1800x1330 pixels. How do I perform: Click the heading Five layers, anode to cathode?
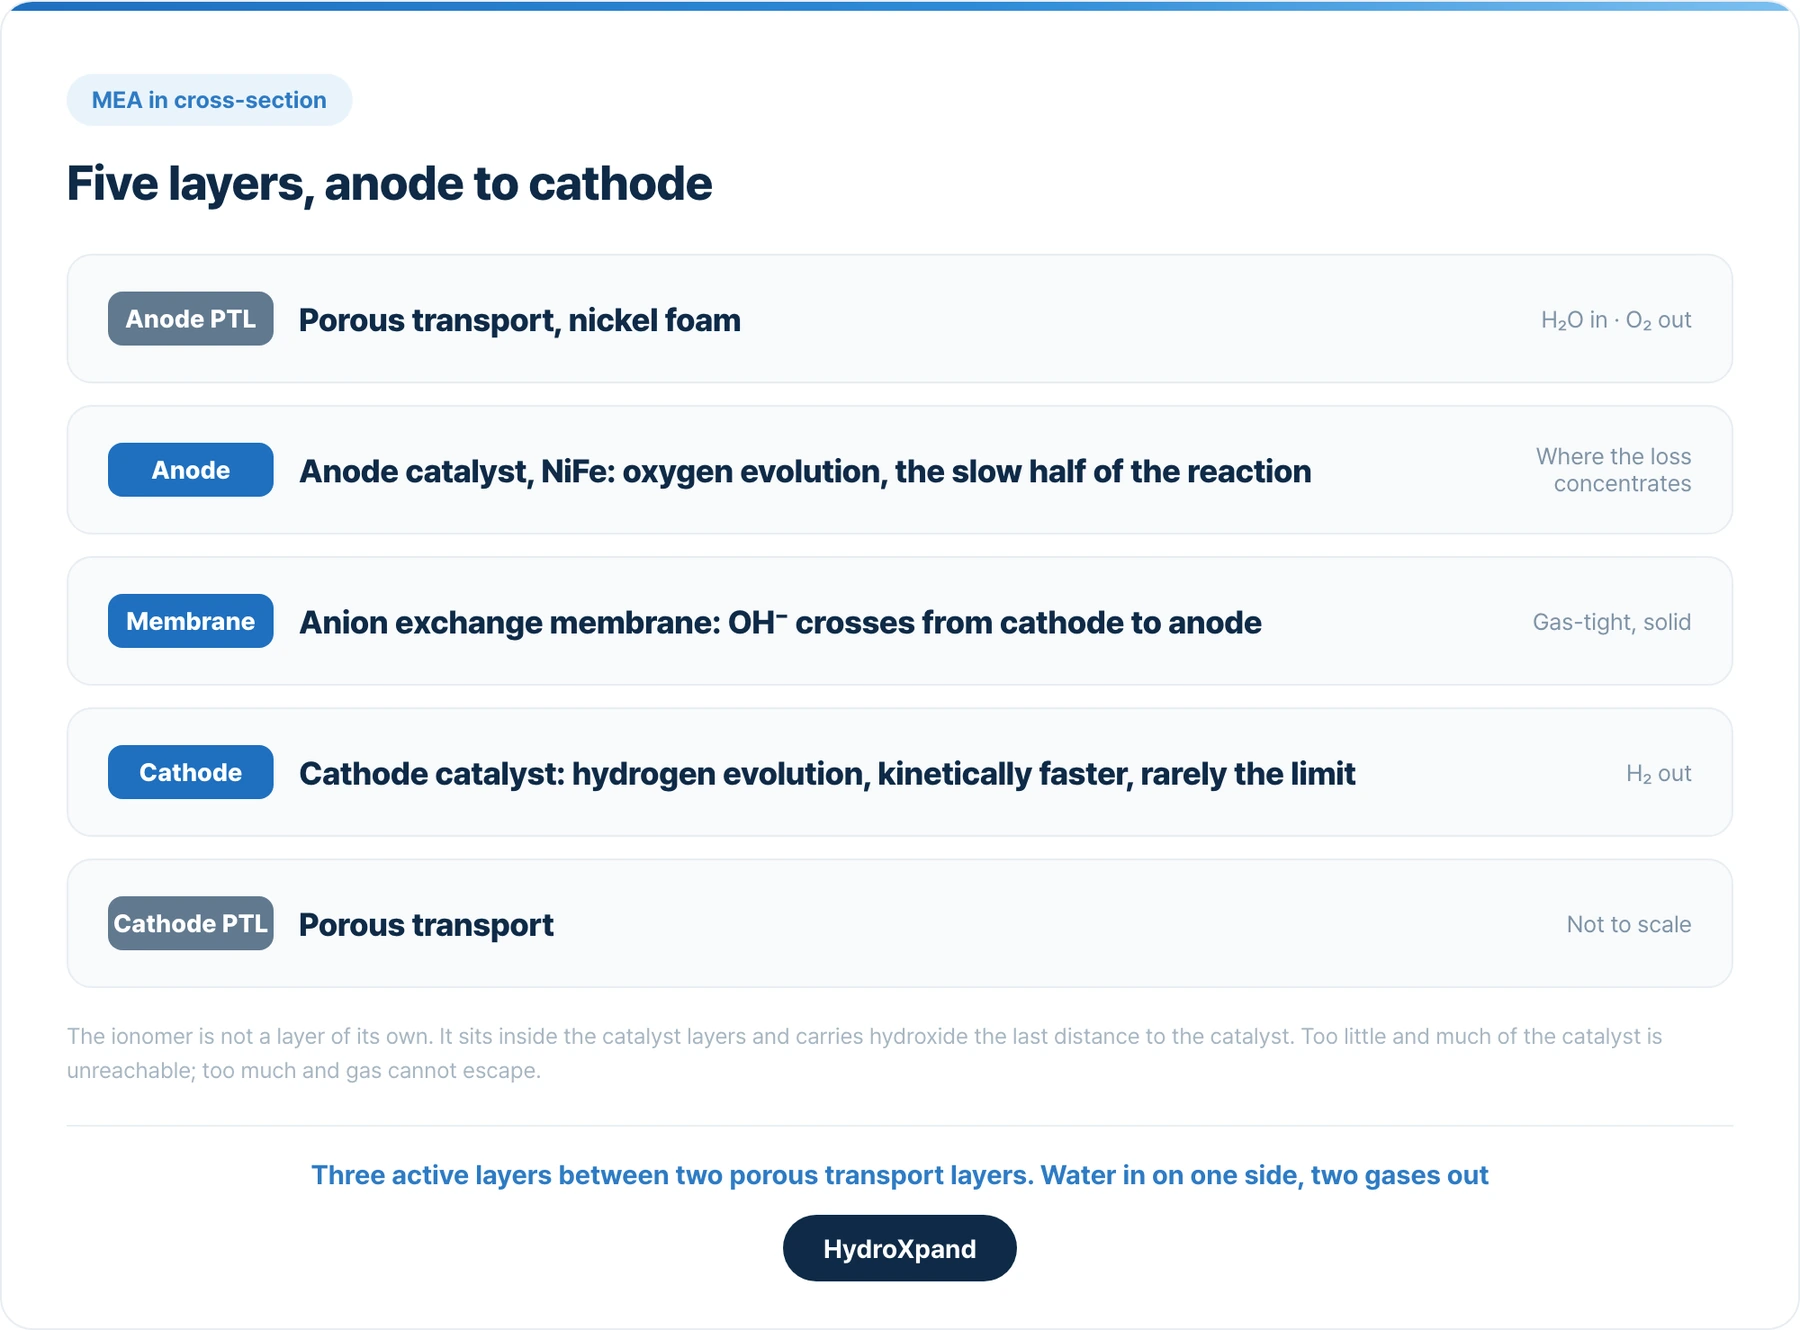pos(389,184)
